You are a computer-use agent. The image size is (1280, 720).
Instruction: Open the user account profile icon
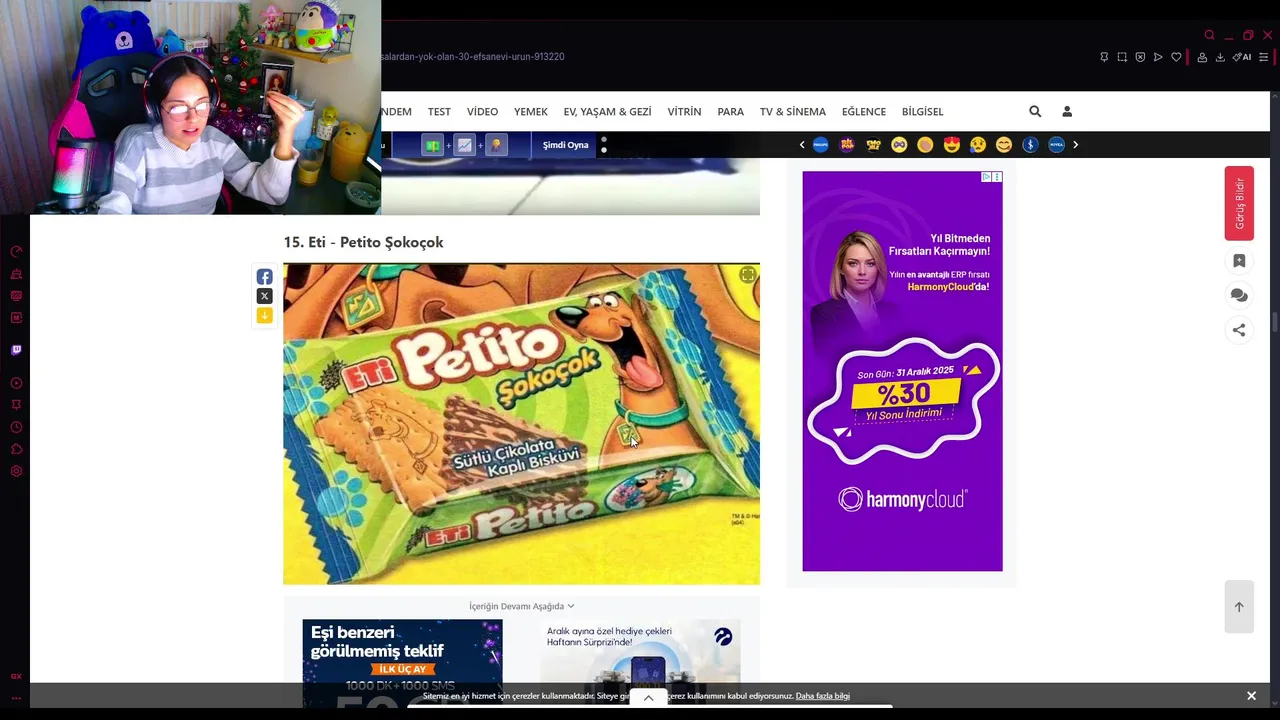(1067, 111)
